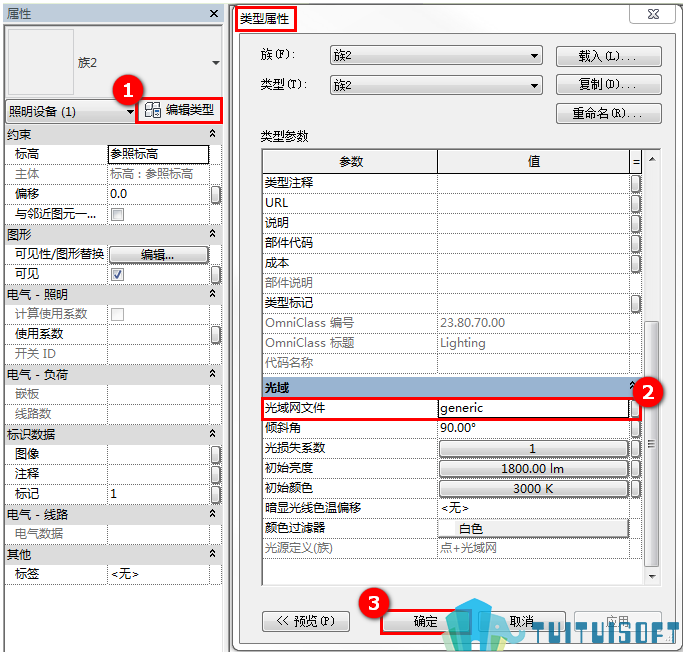Close the 属性 properties panel

[214, 14]
